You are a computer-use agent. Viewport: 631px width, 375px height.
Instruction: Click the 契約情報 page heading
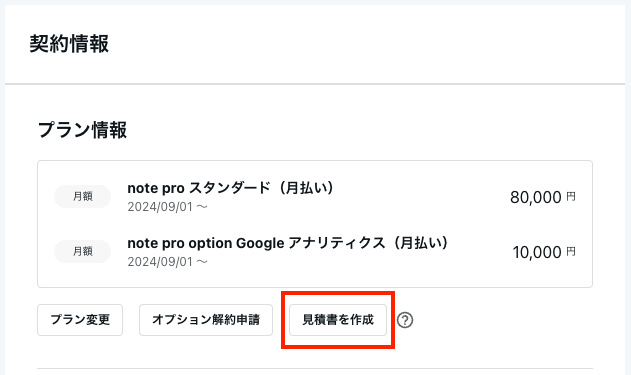[x=69, y=43]
